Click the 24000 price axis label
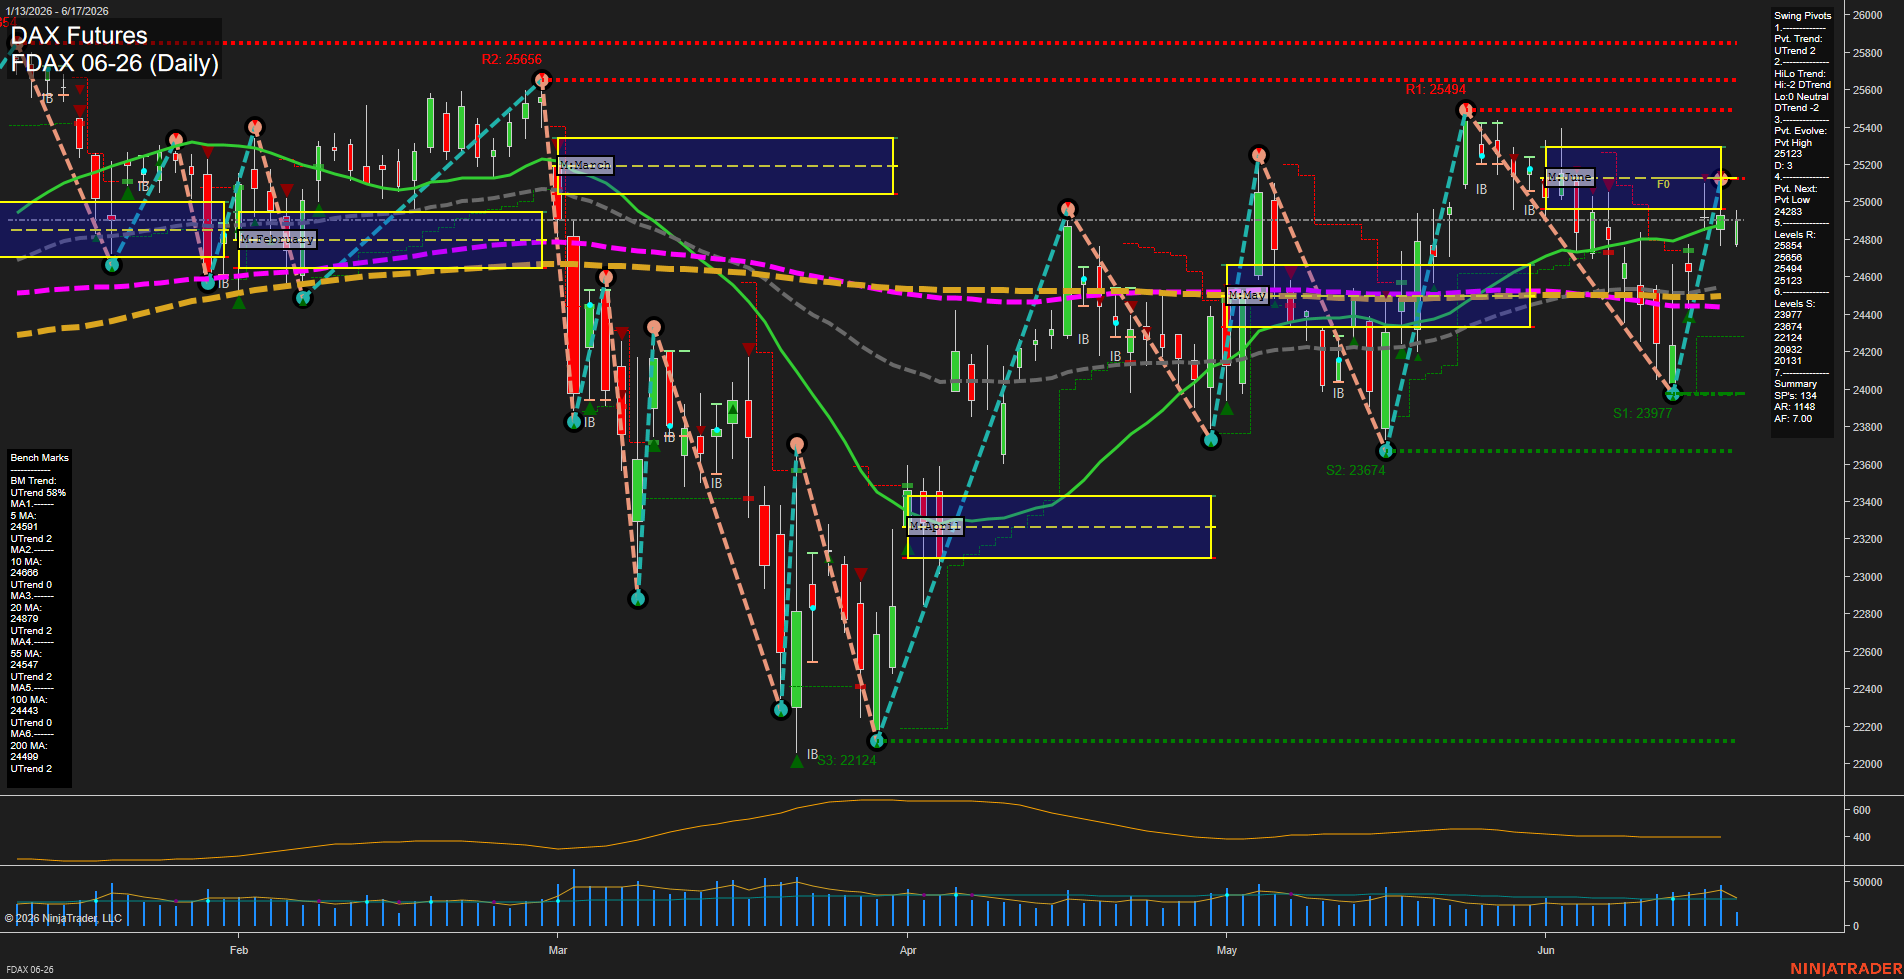 pyautogui.click(x=1867, y=390)
